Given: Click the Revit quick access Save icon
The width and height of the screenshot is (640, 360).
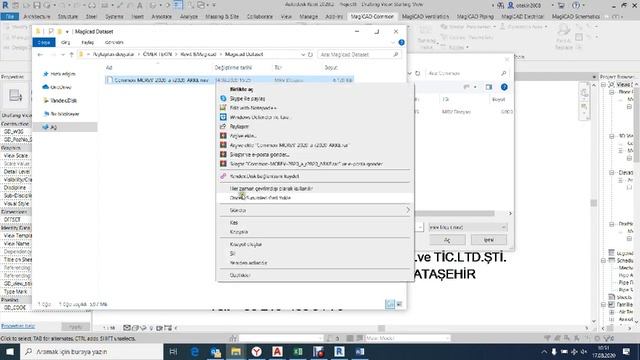Looking at the screenshot, I should pyautogui.click(x=37, y=5).
